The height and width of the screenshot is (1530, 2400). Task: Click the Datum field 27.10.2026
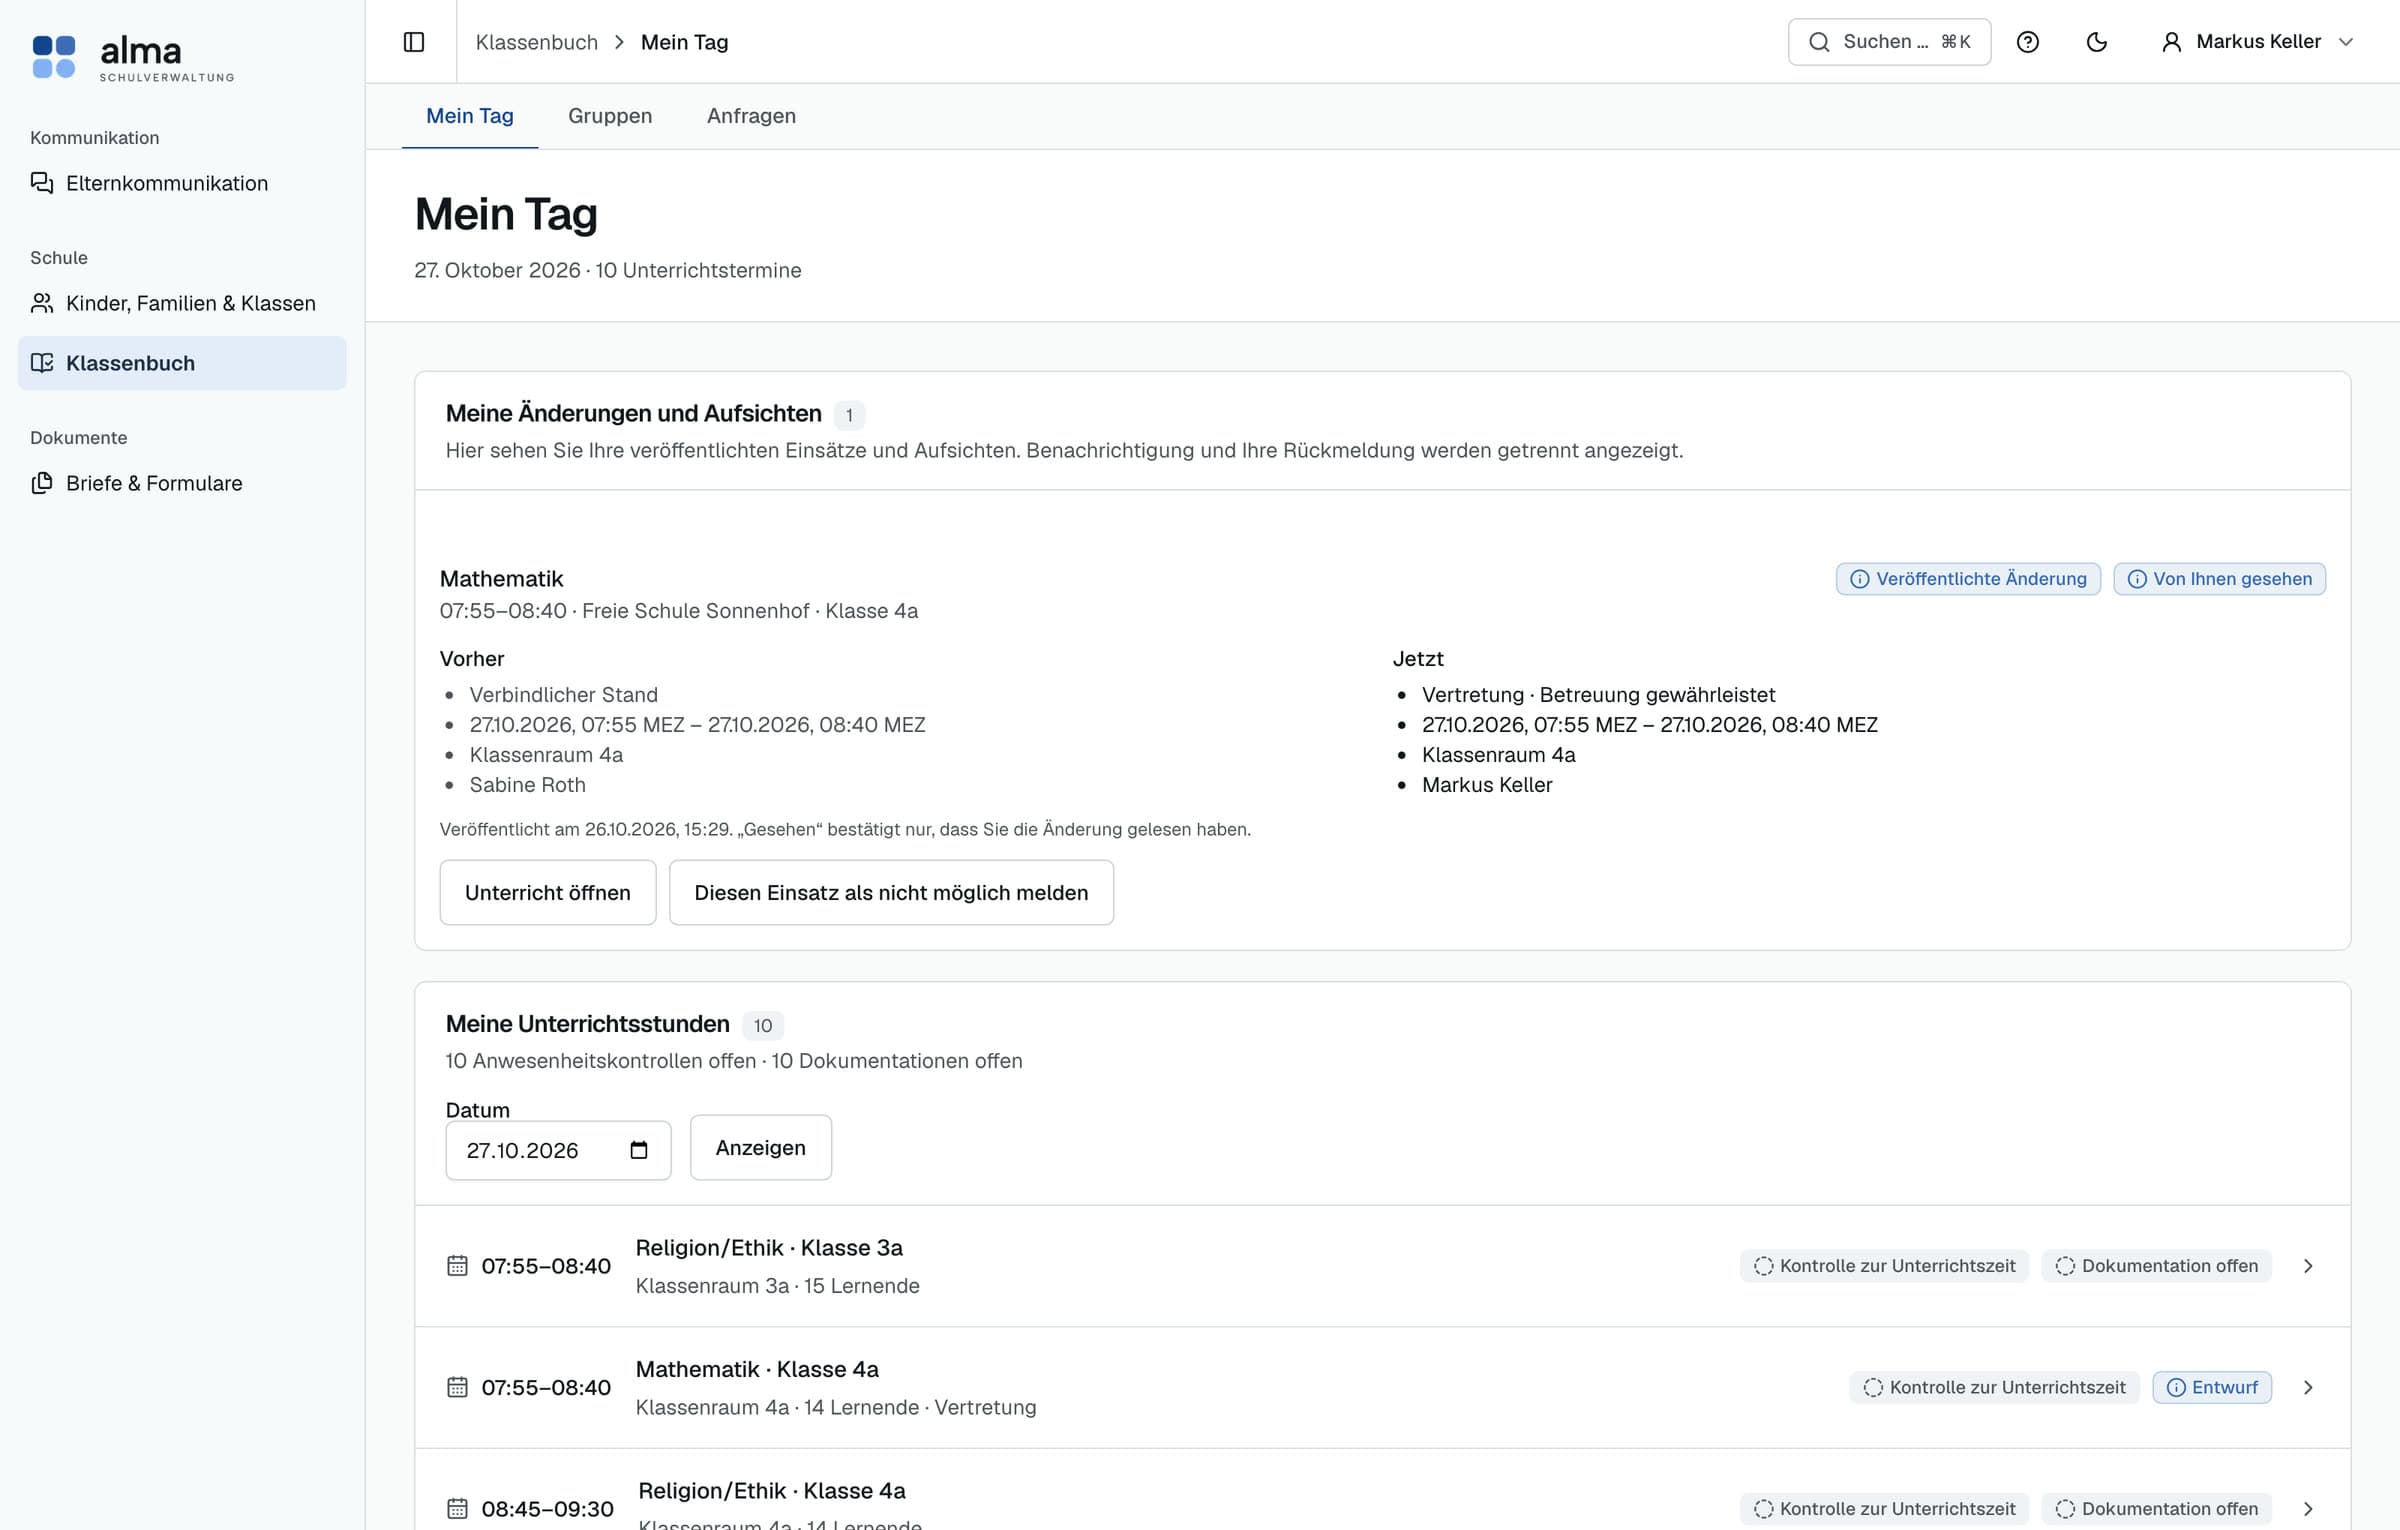[x=558, y=1150]
